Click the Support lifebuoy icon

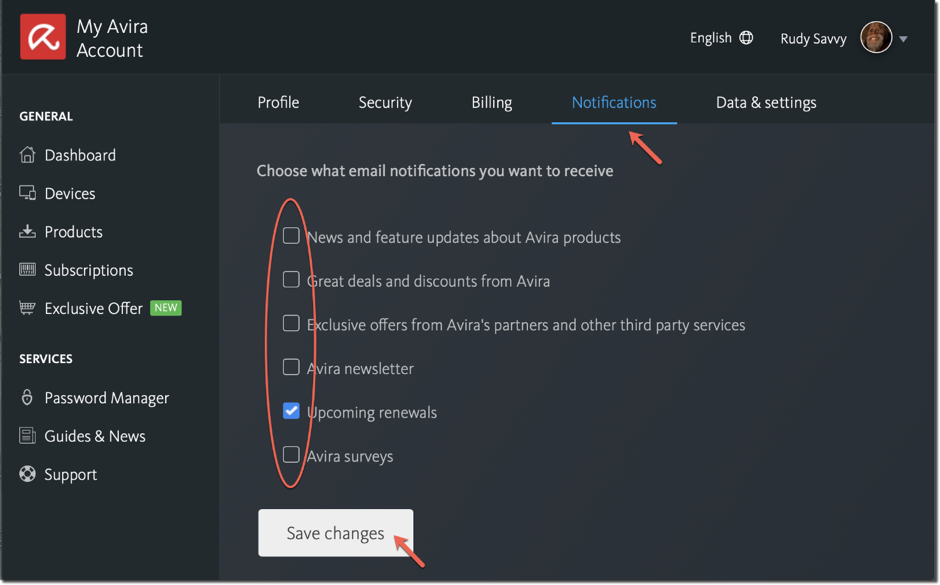pyautogui.click(x=27, y=474)
